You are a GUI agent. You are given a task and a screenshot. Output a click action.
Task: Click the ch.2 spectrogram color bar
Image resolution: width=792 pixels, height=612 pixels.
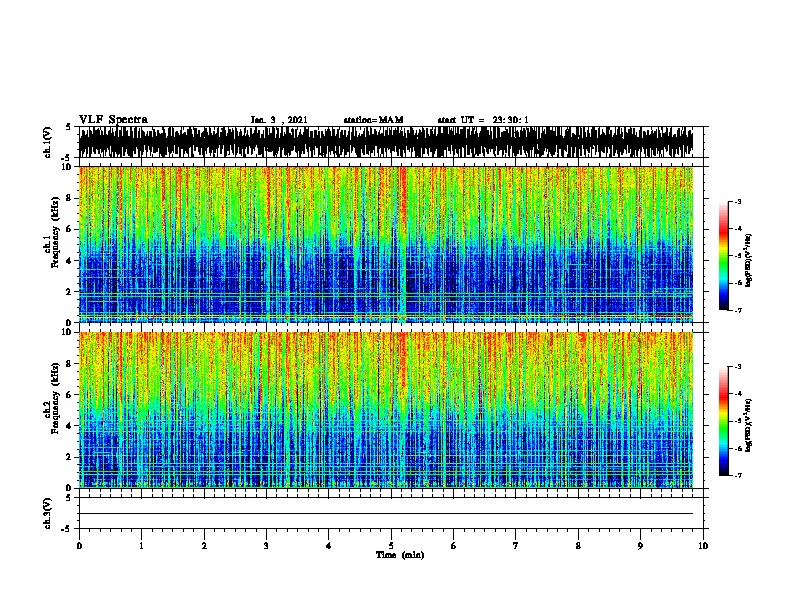pyautogui.click(x=724, y=421)
